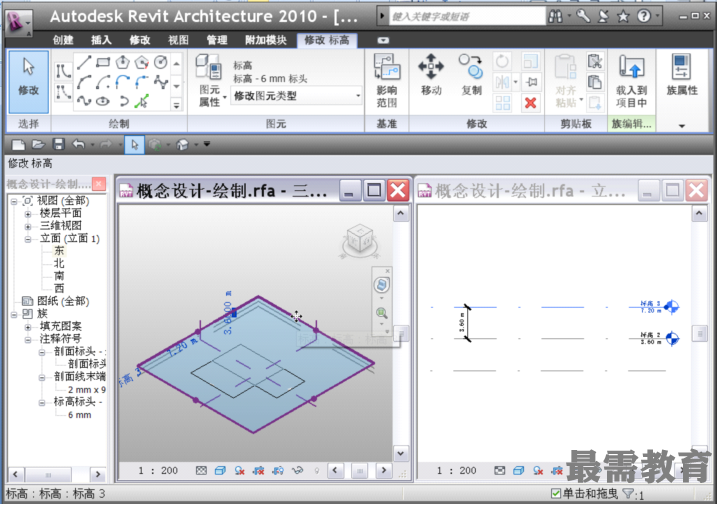The width and height of the screenshot is (718, 506).
Task: Click the pin element icon
Action: pyautogui.click(x=531, y=82)
